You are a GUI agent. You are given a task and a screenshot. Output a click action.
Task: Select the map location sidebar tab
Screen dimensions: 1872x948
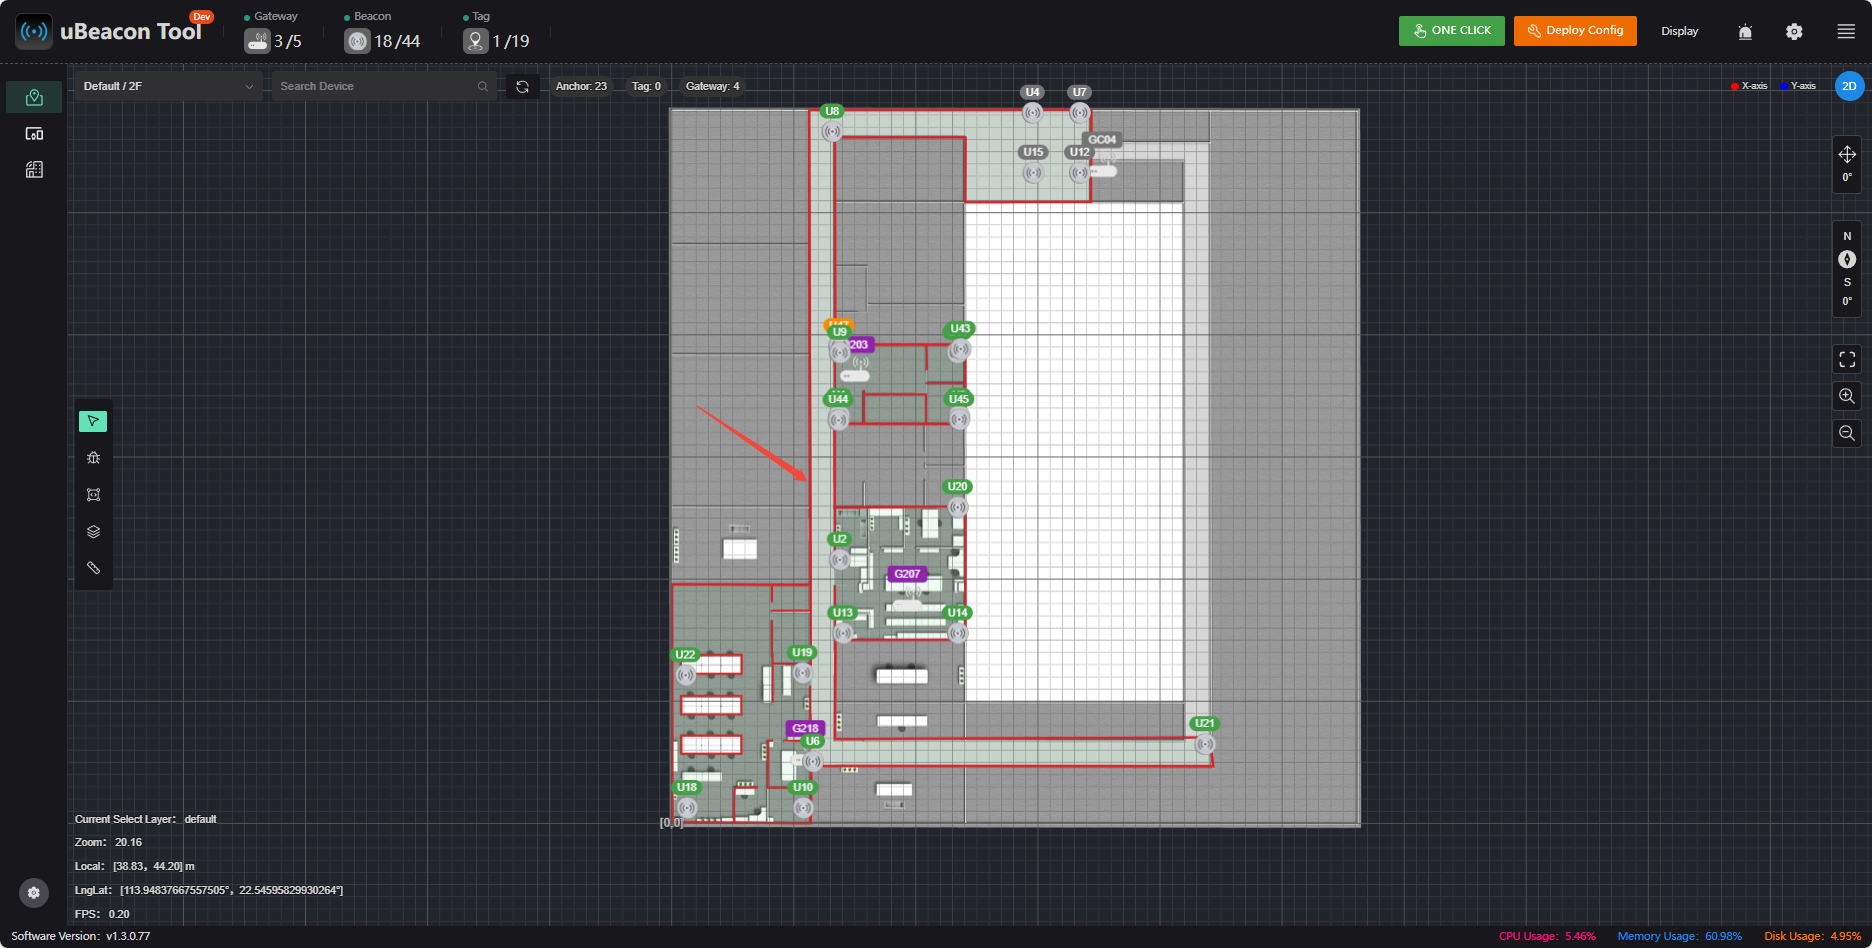point(34,97)
